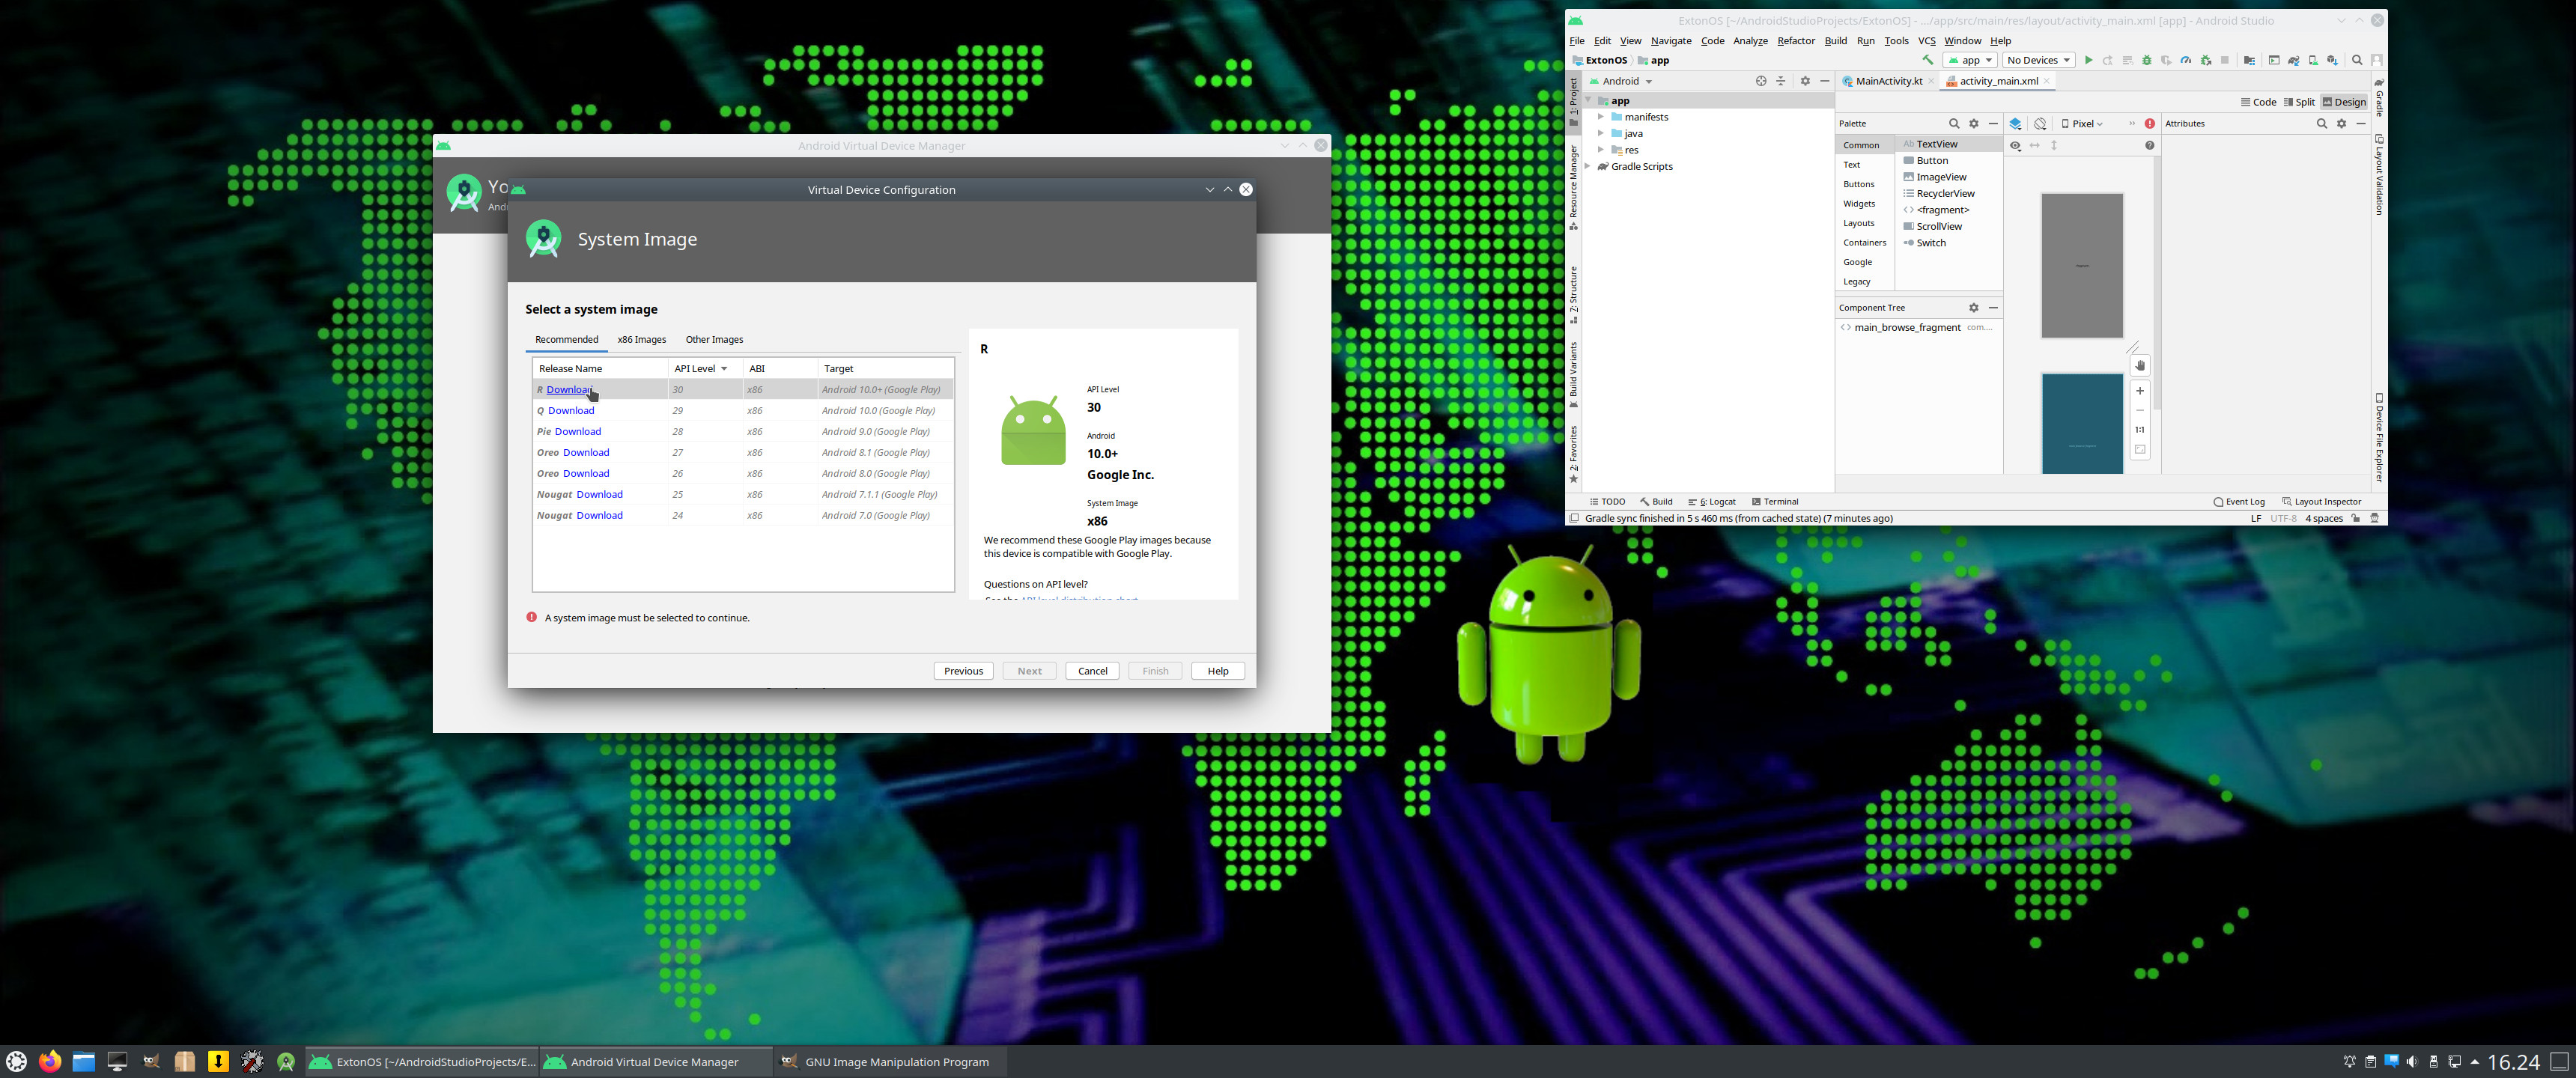This screenshot has width=2576, height=1078.
Task: Open the Terminal tool window
Action: (x=1775, y=502)
